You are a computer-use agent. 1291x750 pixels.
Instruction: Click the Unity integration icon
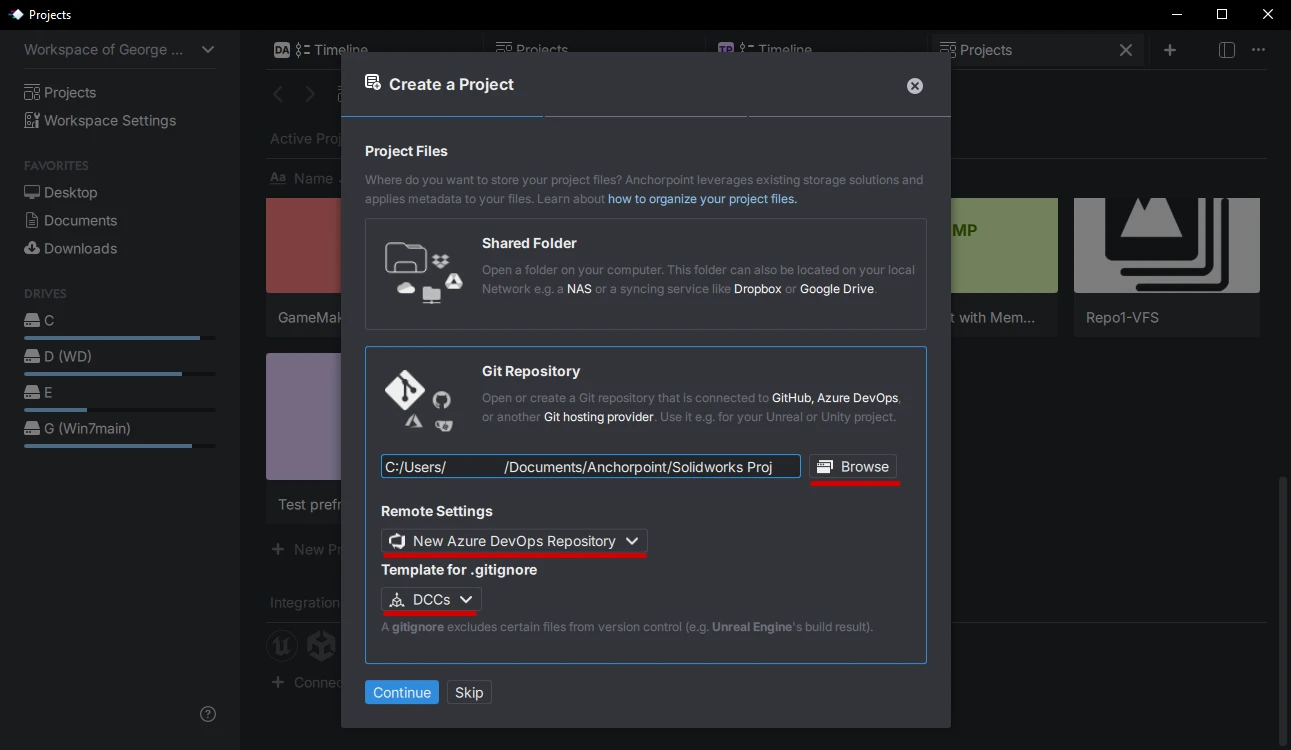point(320,646)
